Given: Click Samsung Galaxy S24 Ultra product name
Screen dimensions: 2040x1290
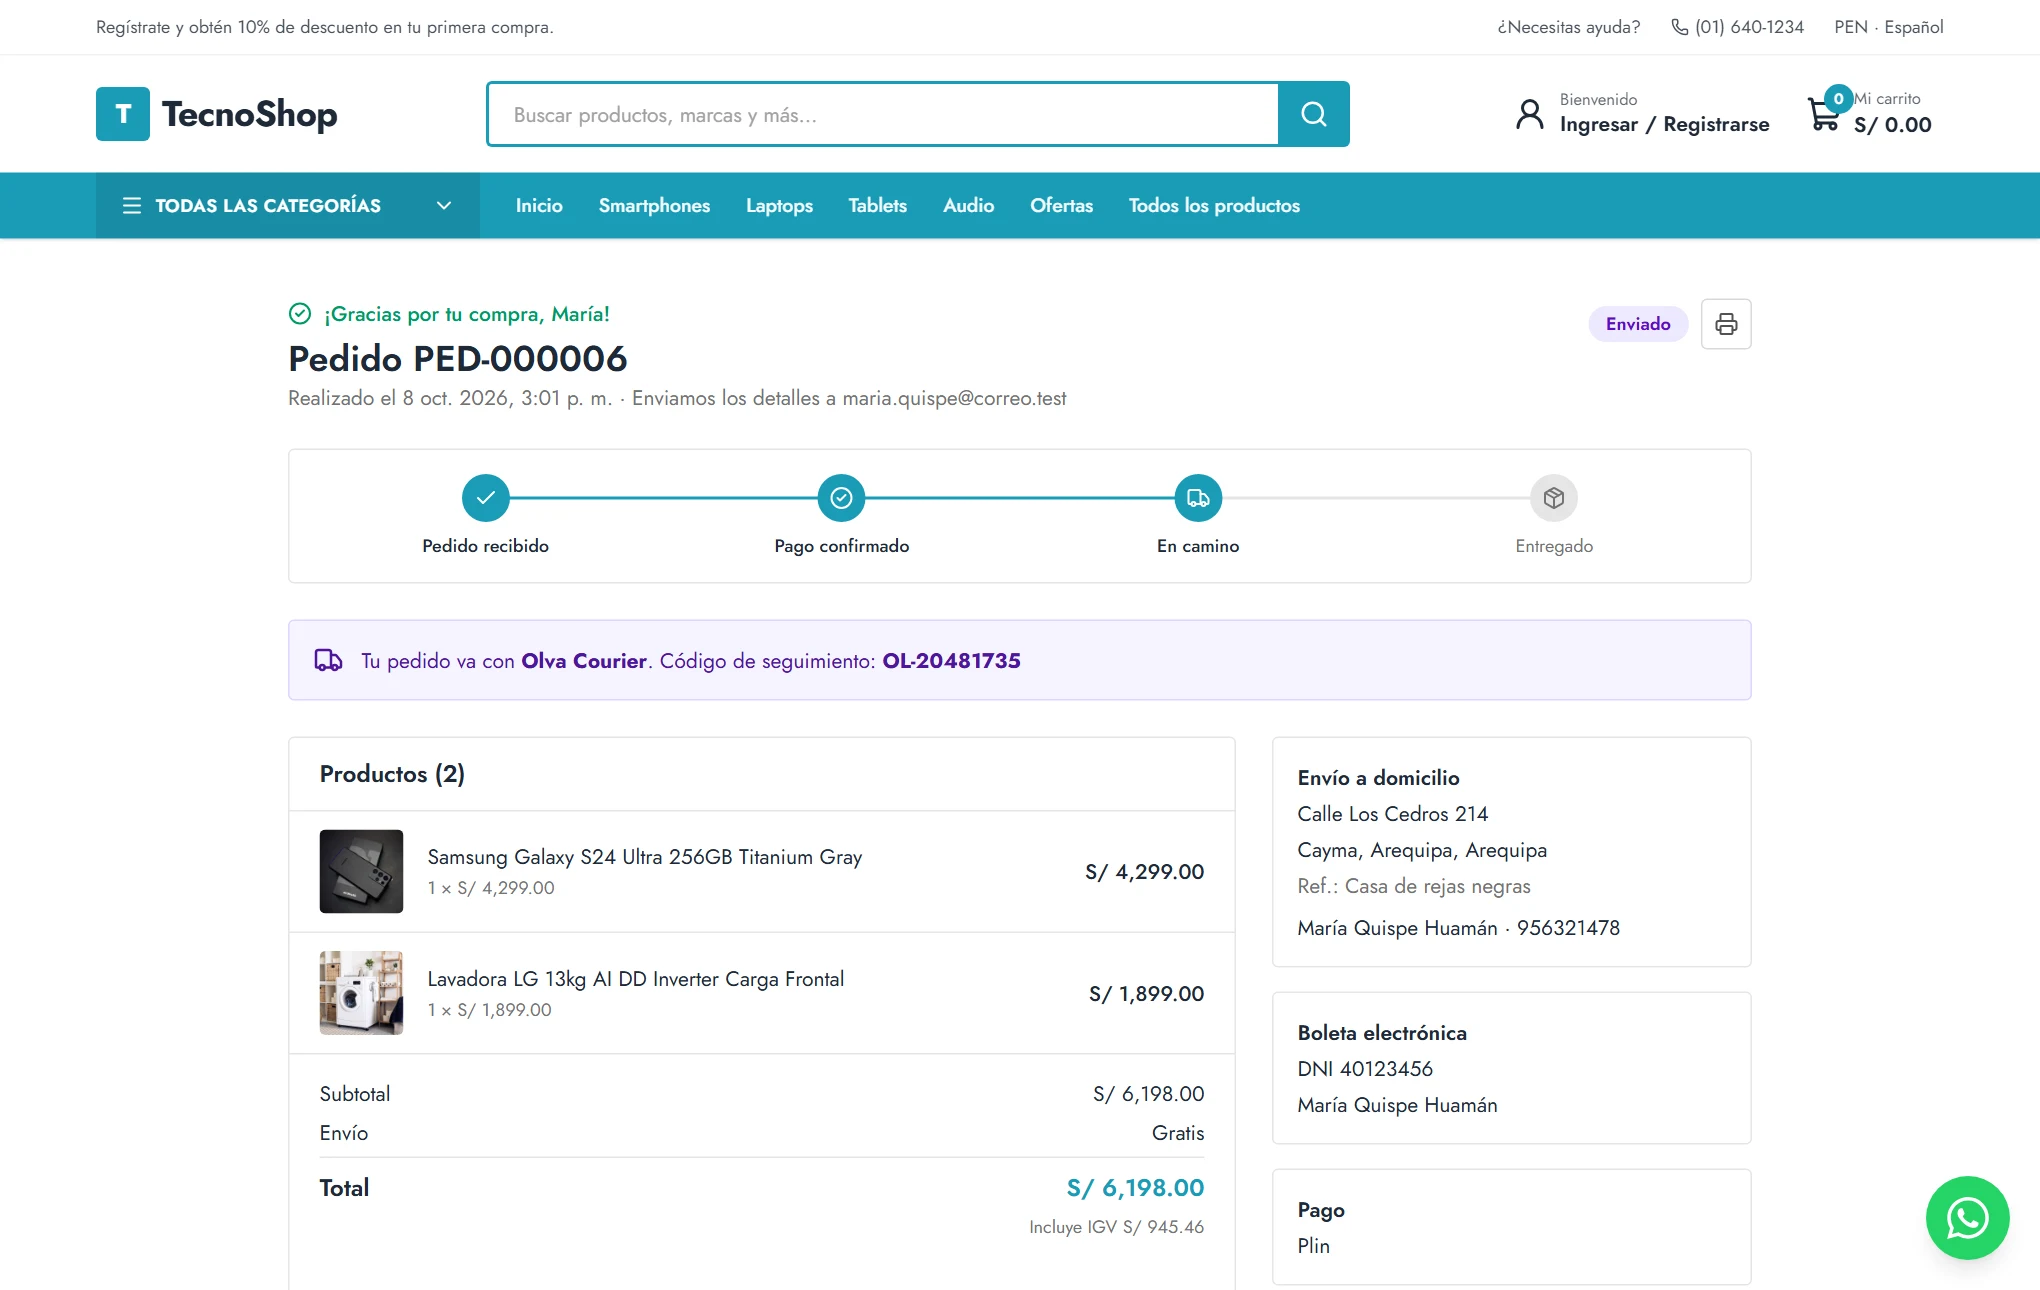Looking at the screenshot, I should (645, 857).
